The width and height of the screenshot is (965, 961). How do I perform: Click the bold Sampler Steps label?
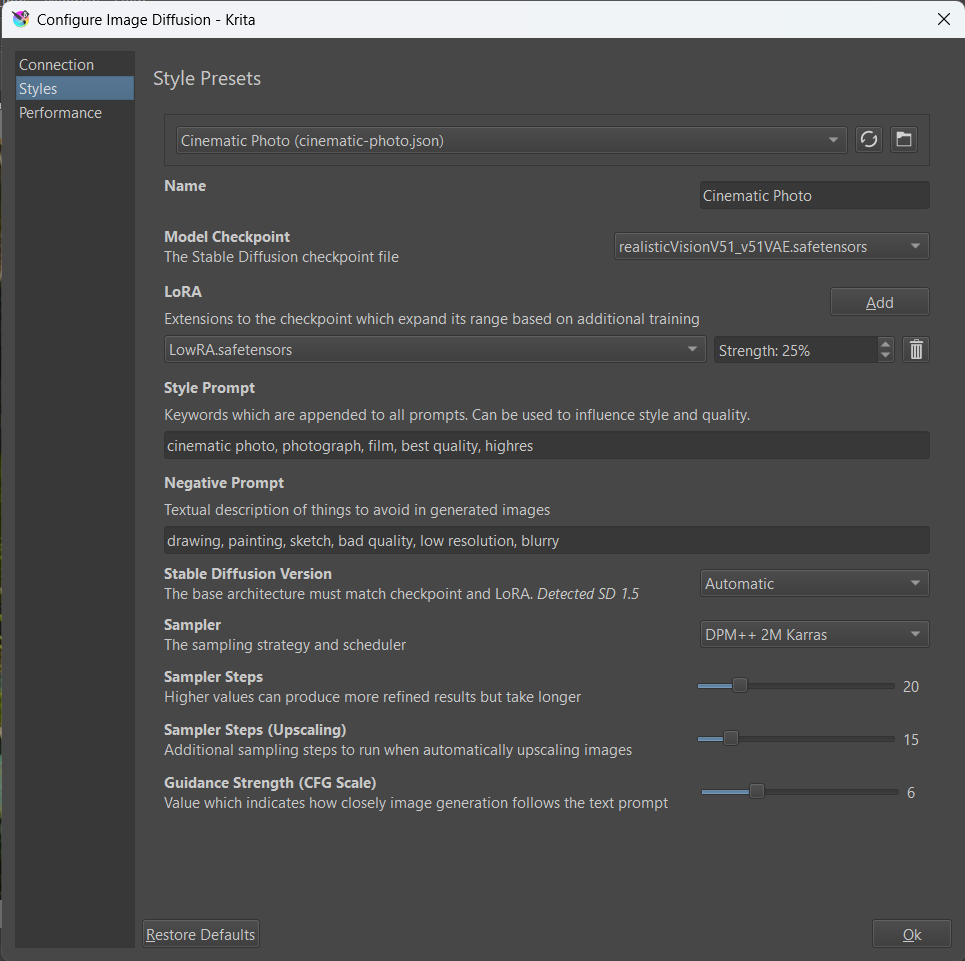[x=213, y=677]
